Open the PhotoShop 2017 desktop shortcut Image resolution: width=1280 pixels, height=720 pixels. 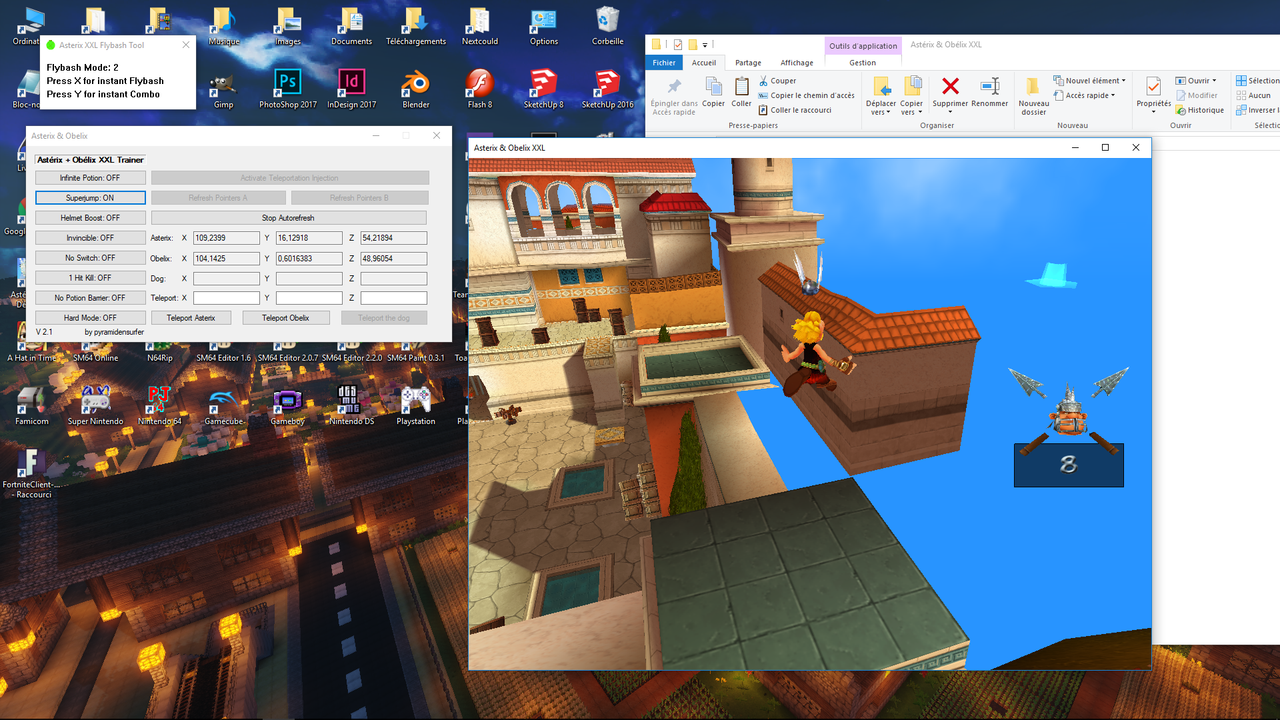287,90
